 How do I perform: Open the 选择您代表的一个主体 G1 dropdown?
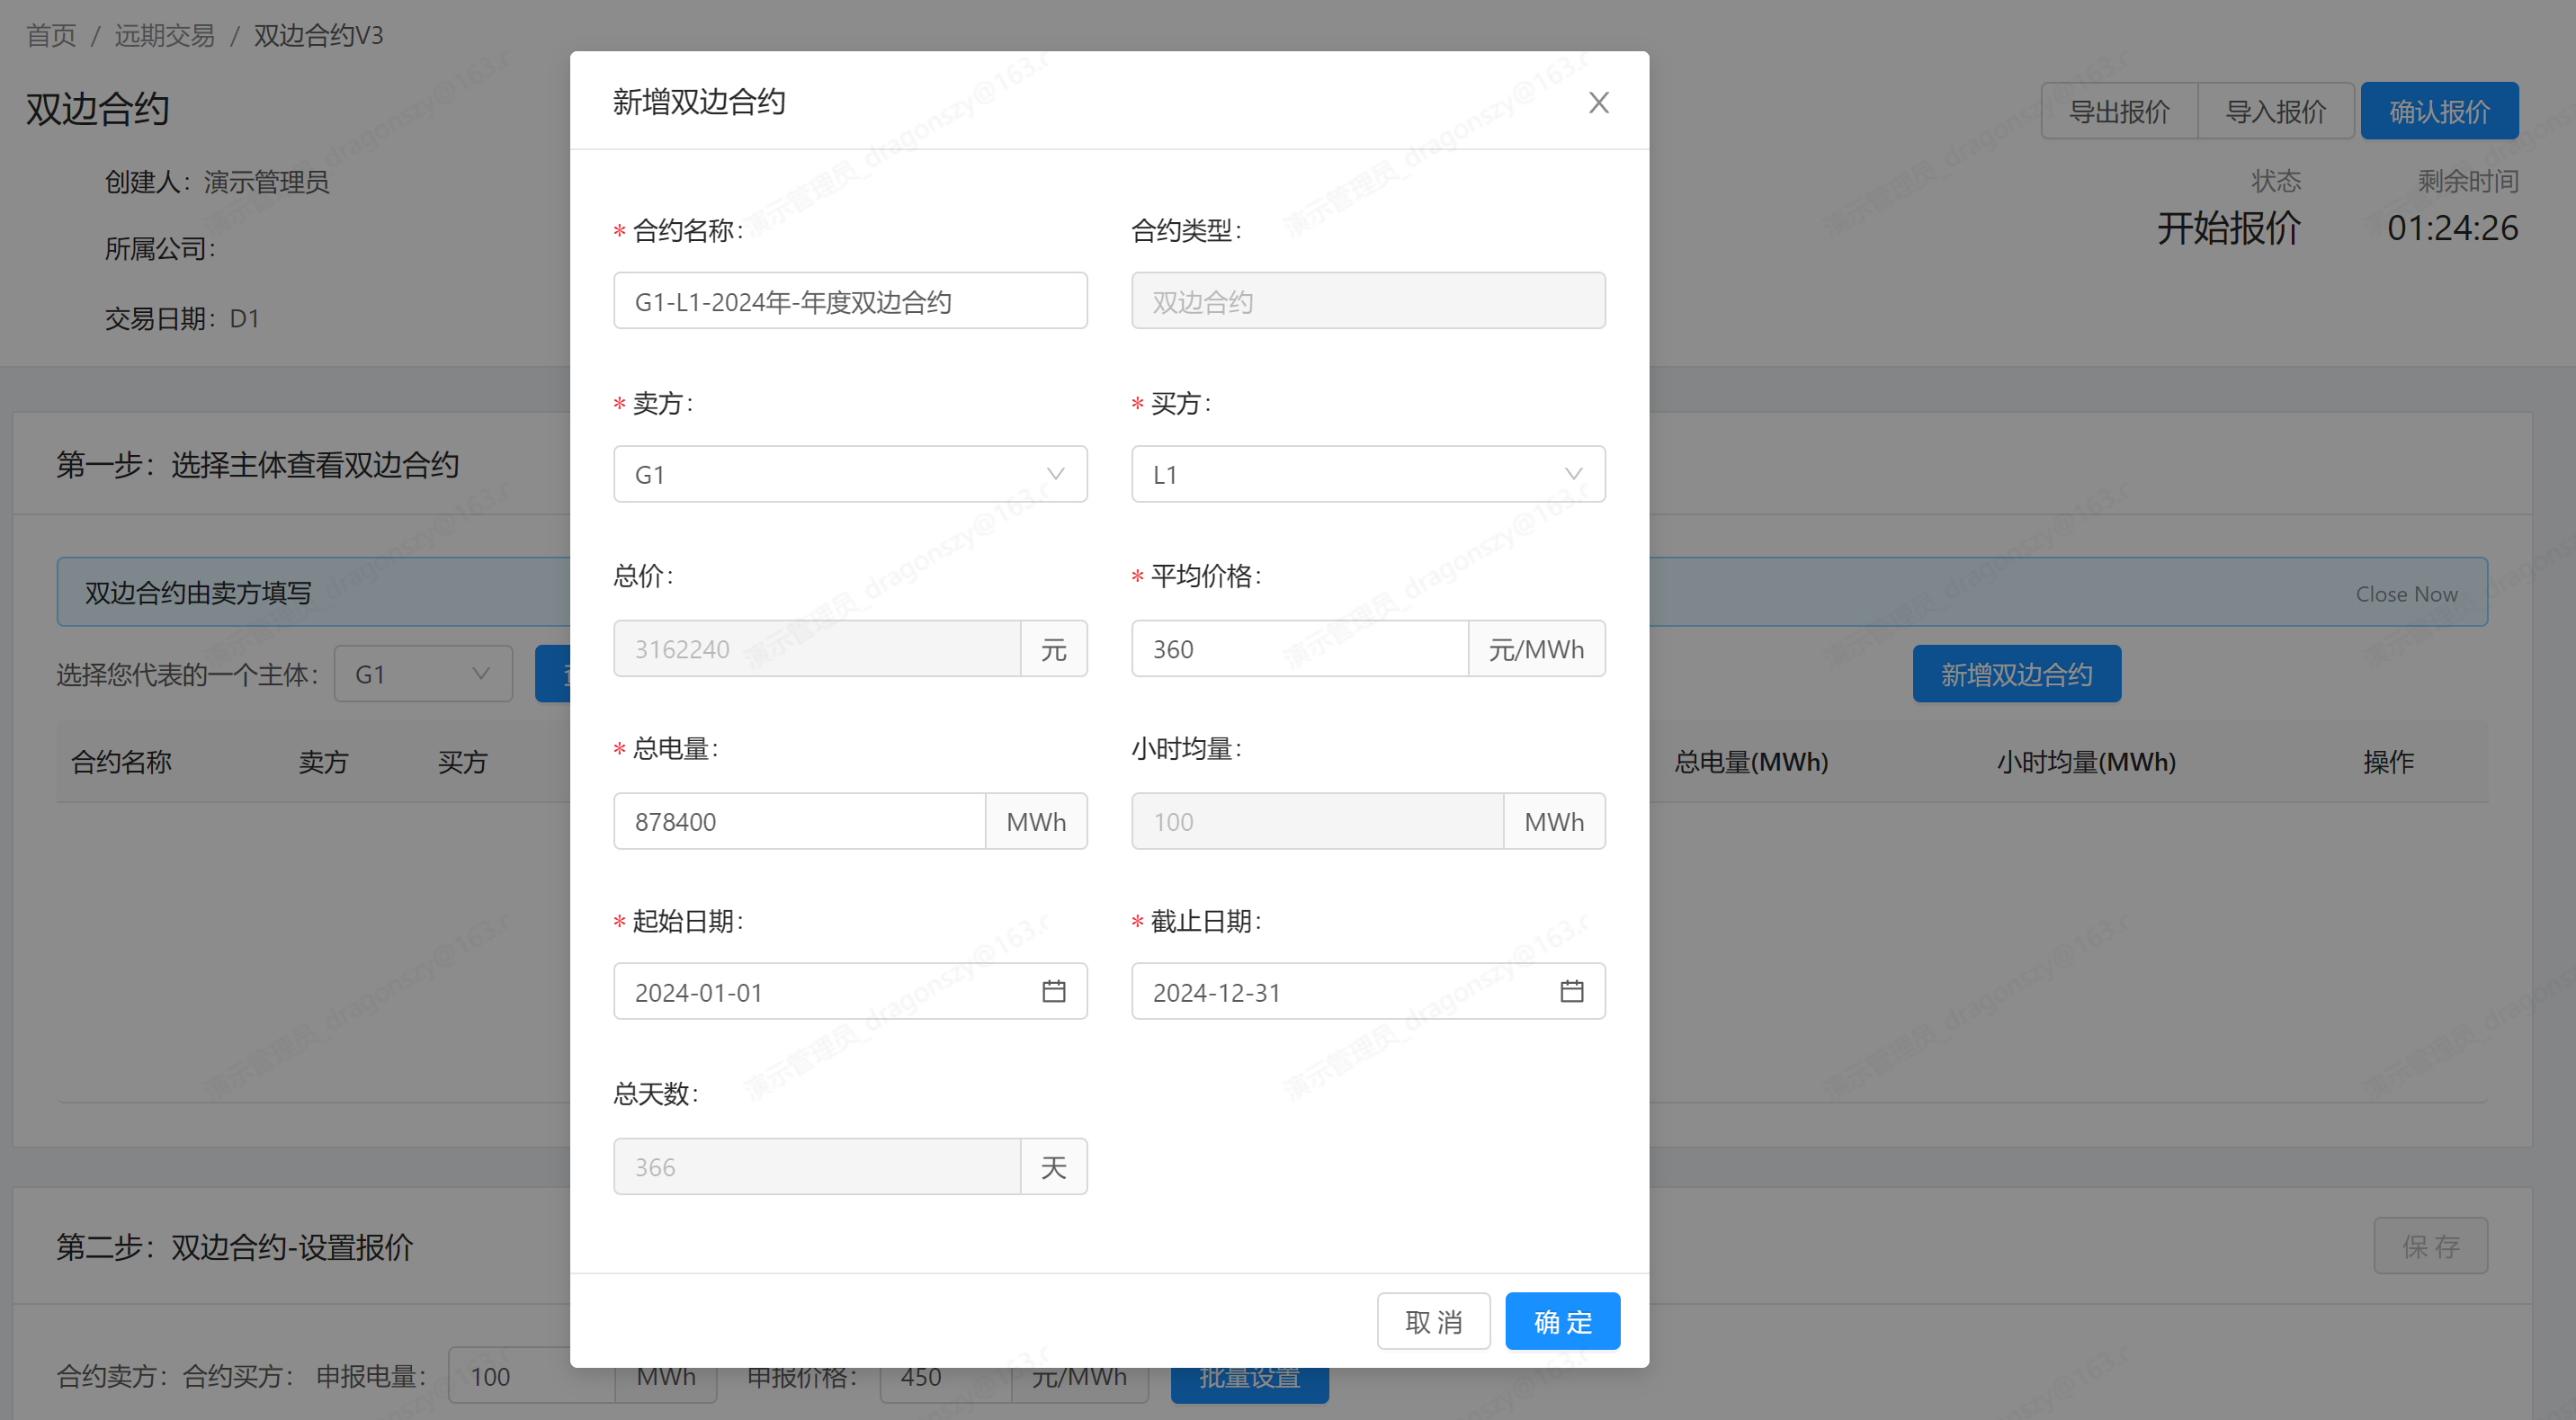423,674
